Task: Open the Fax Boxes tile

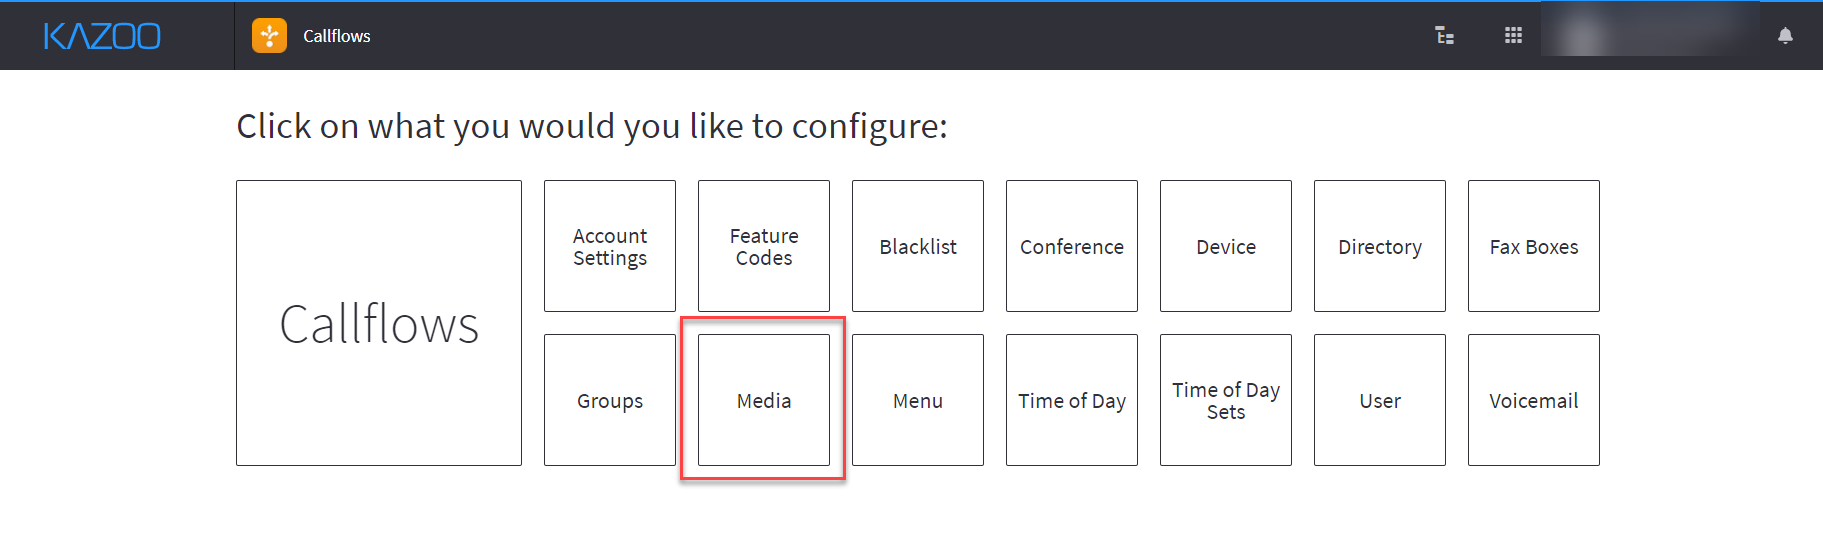Action: pyautogui.click(x=1534, y=246)
